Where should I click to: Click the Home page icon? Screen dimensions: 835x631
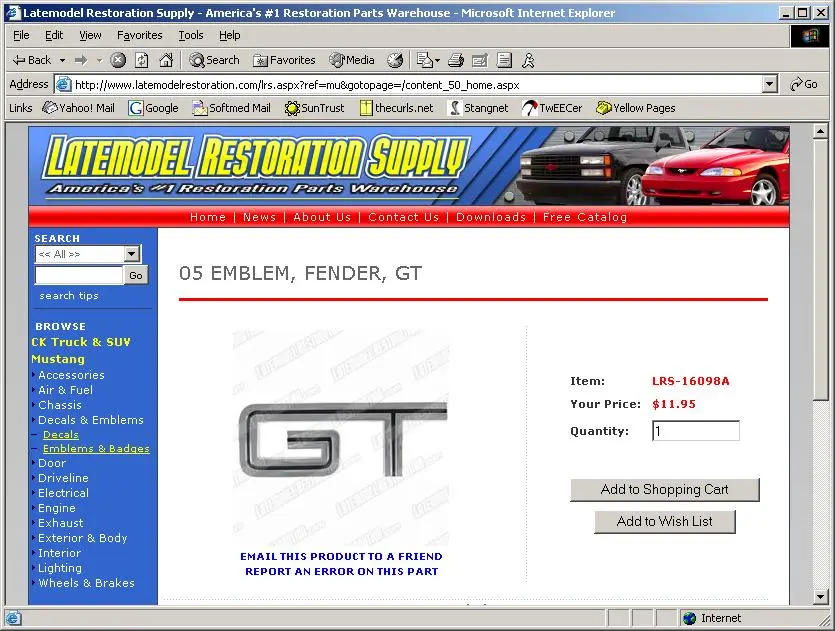click(x=166, y=60)
